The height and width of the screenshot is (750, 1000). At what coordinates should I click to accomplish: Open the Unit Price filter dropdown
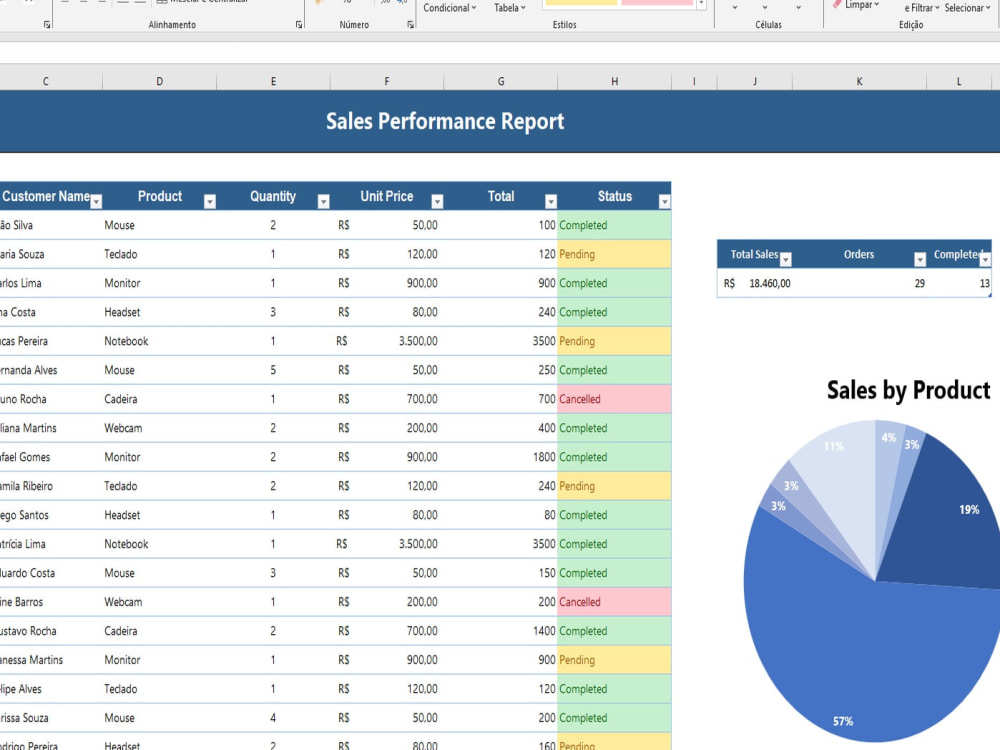click(437, 202)
